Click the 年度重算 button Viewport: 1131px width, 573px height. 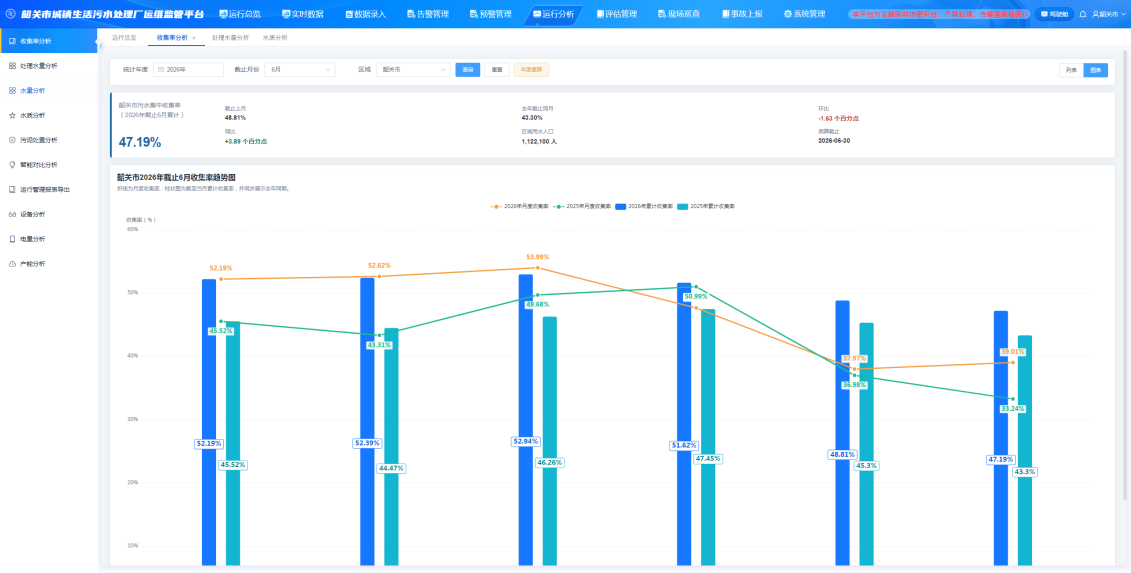[x=531, y=70]
